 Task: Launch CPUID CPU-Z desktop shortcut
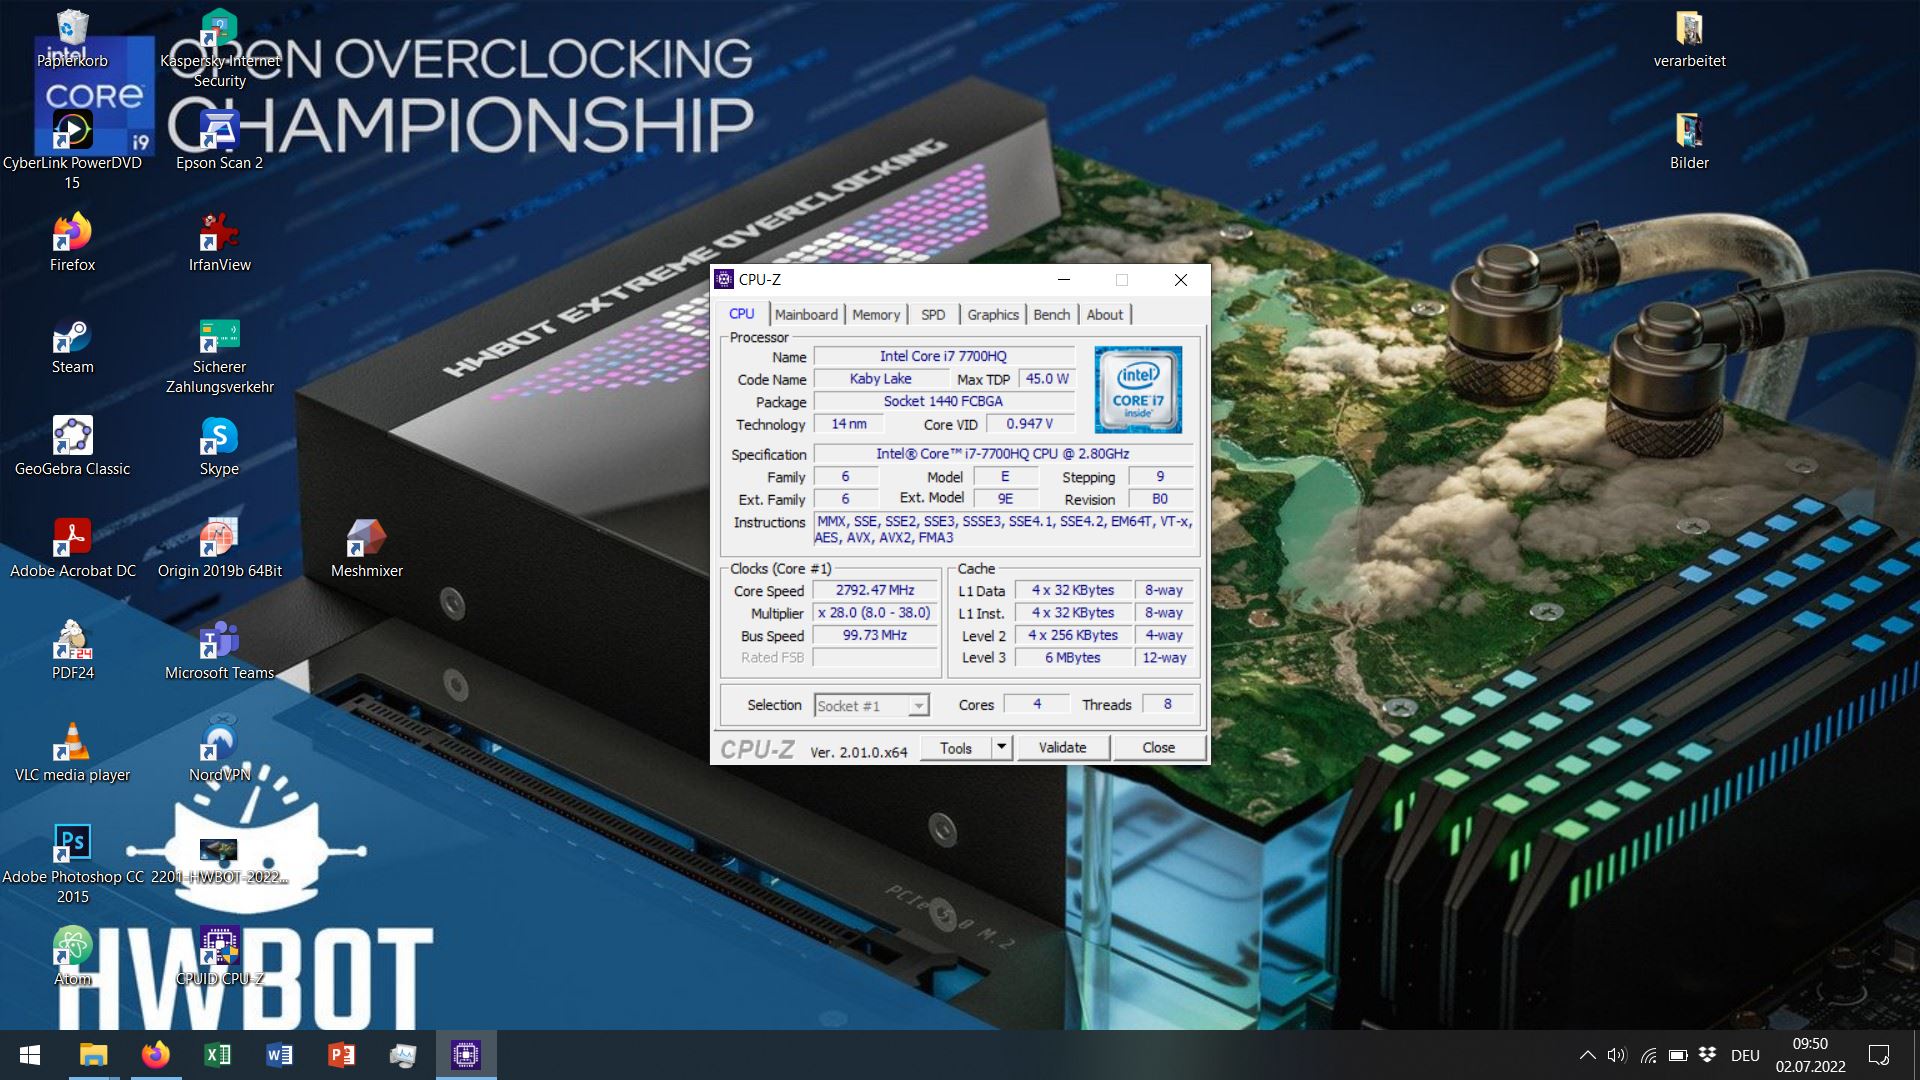[219, 956]
